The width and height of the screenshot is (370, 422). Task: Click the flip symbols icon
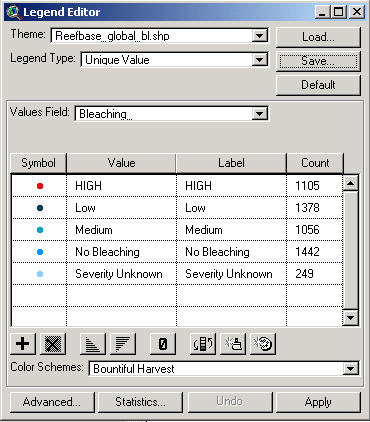tap(203, 344)
